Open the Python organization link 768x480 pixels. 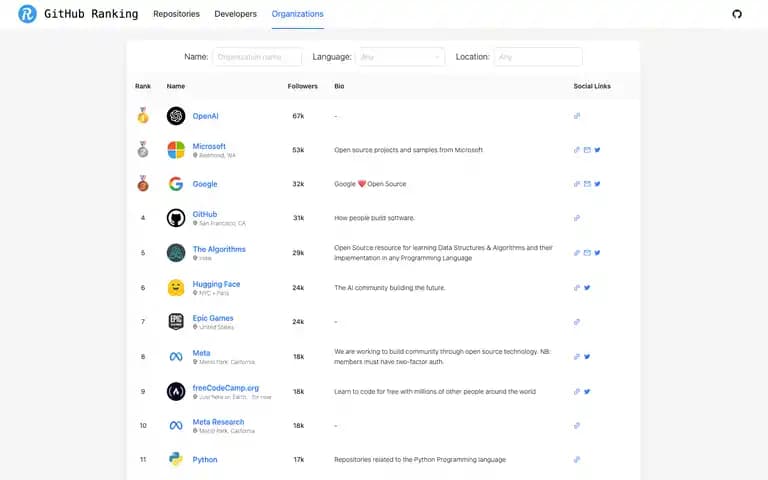pyautogui.click(x=205, y=459)
